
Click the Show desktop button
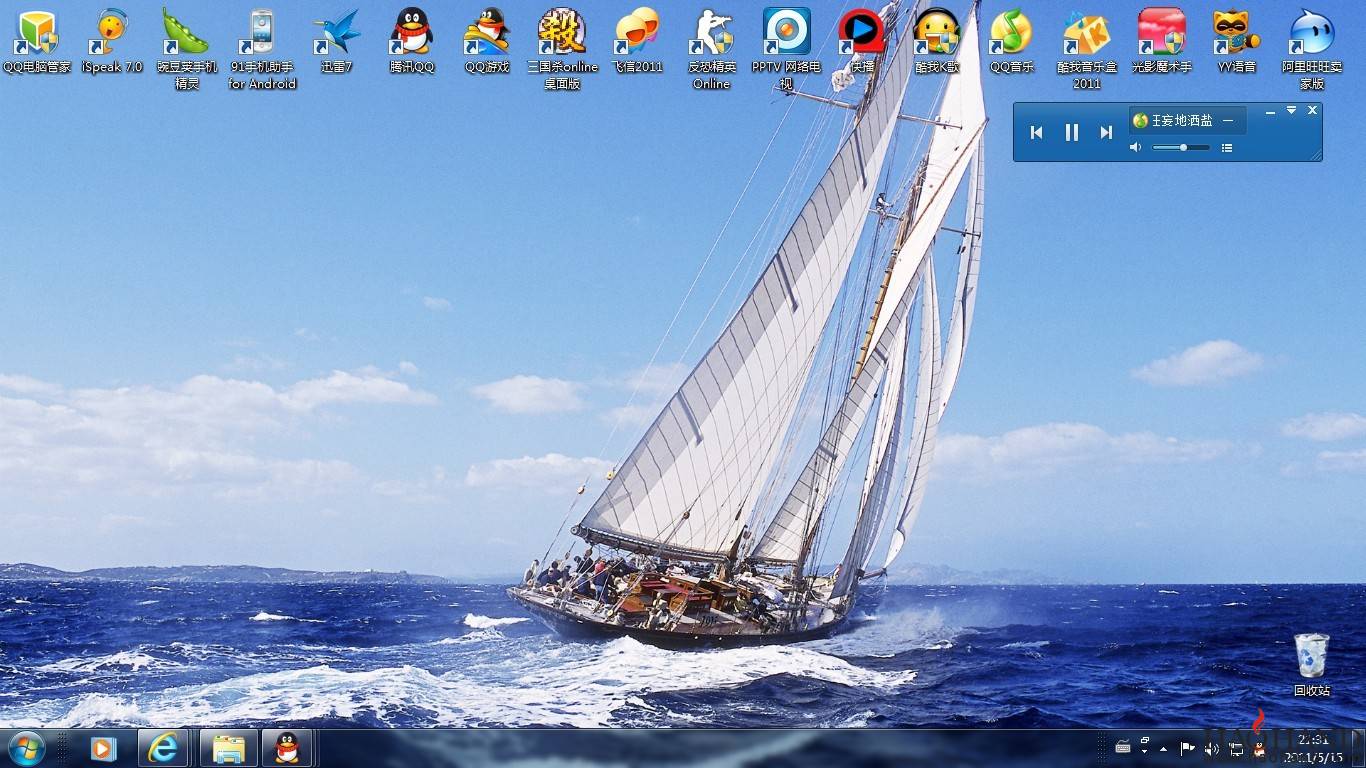(1358, 748)
